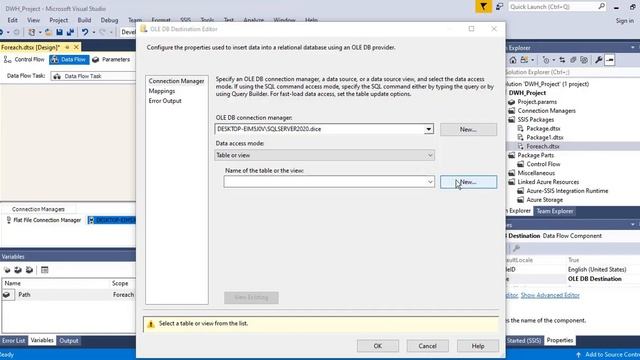Click the notifications flag icon
640x360 pixels.
483,7
